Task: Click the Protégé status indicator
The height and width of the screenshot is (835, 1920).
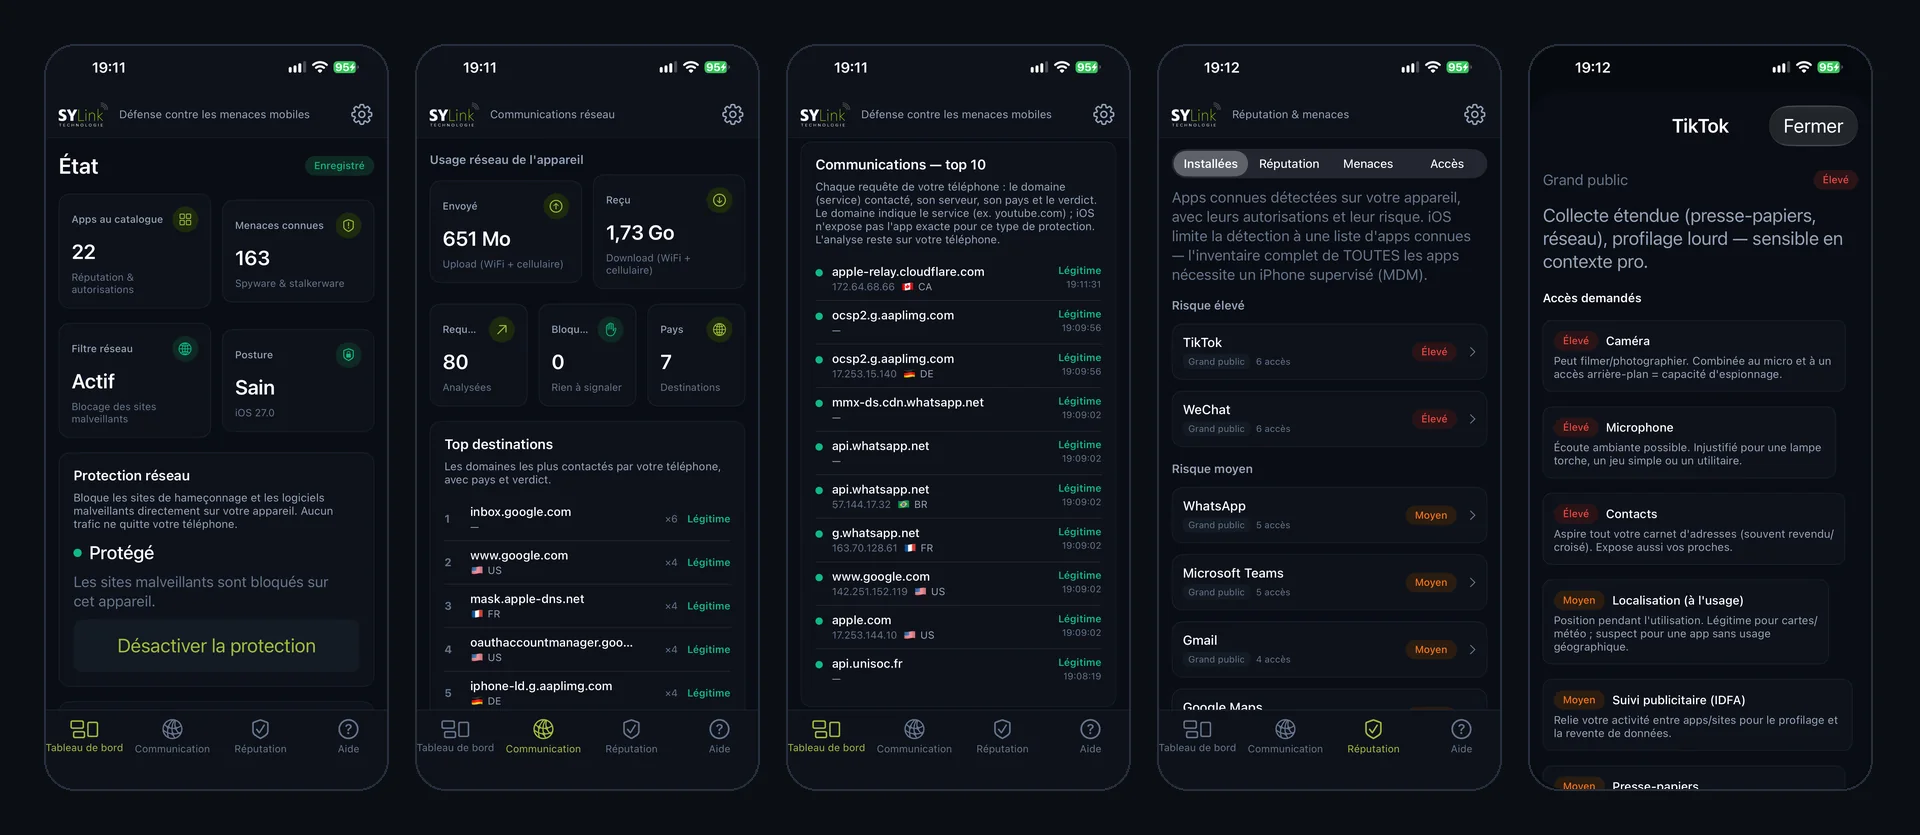Action: pyautogui.click(x=114, y=553)
